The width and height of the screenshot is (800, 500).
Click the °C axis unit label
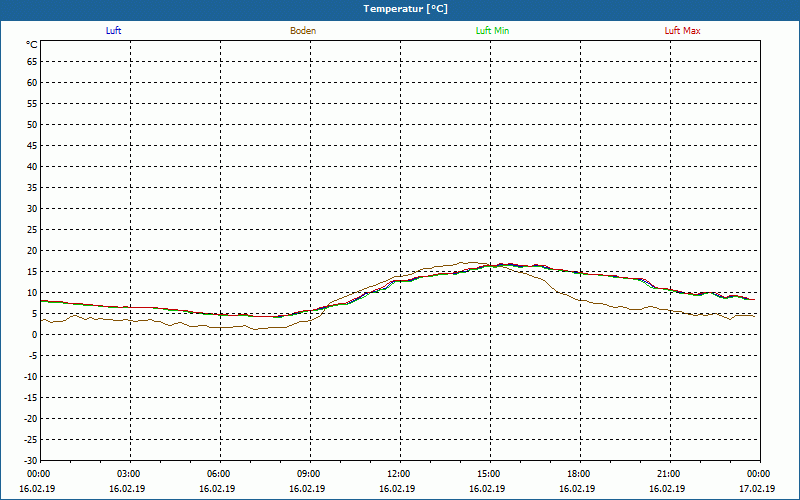pos(32,45)
